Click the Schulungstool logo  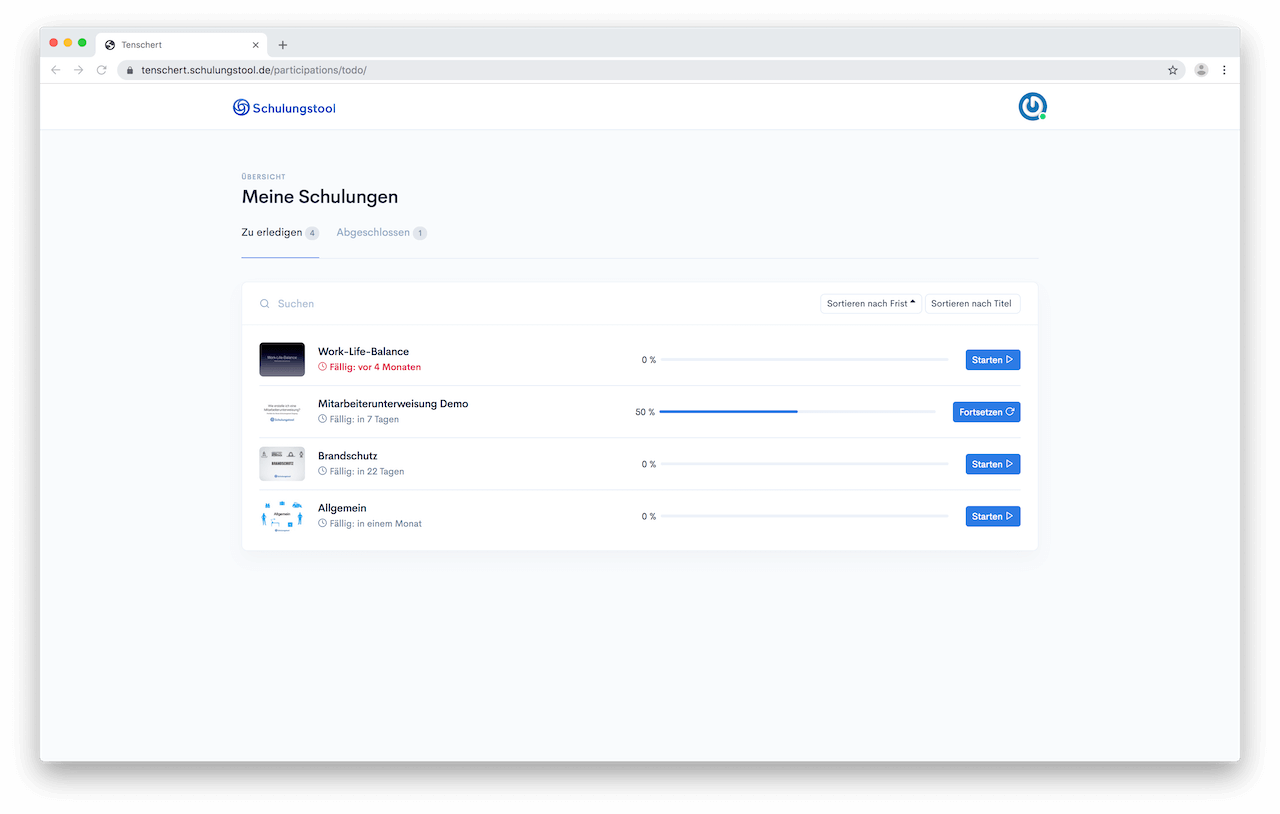(284, 107)
